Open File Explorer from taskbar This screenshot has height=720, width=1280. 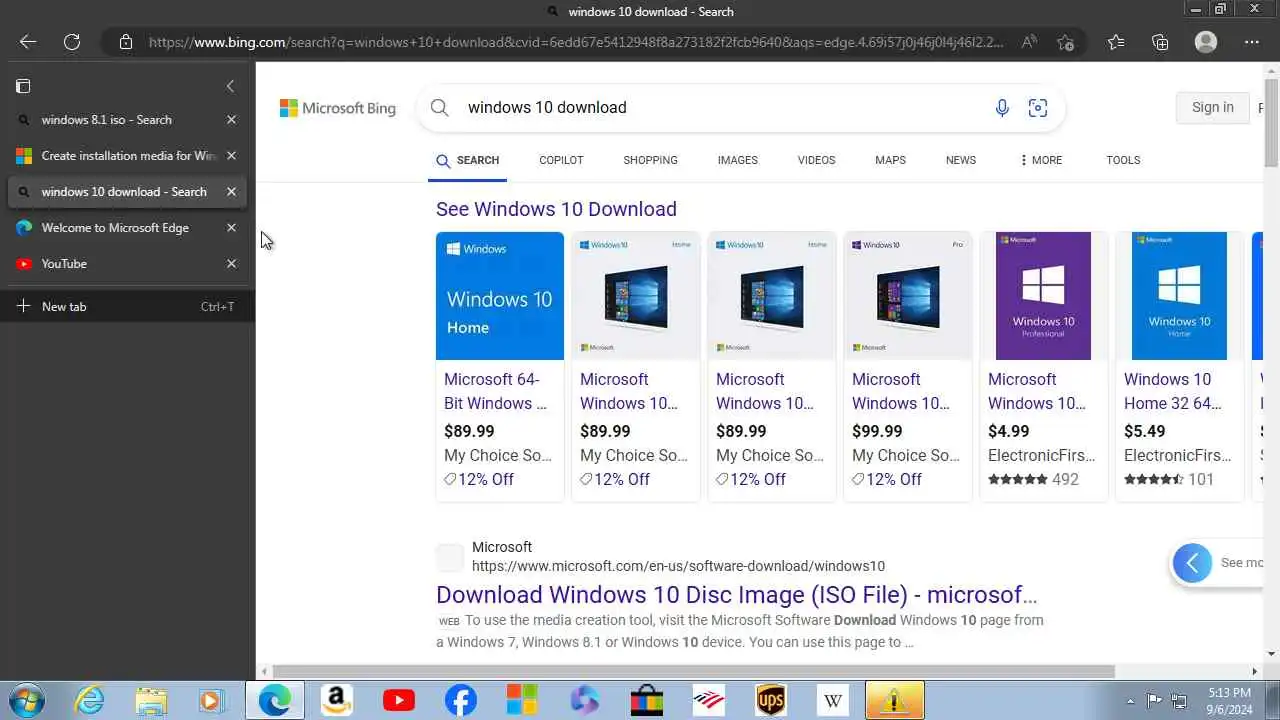point(151,701)
